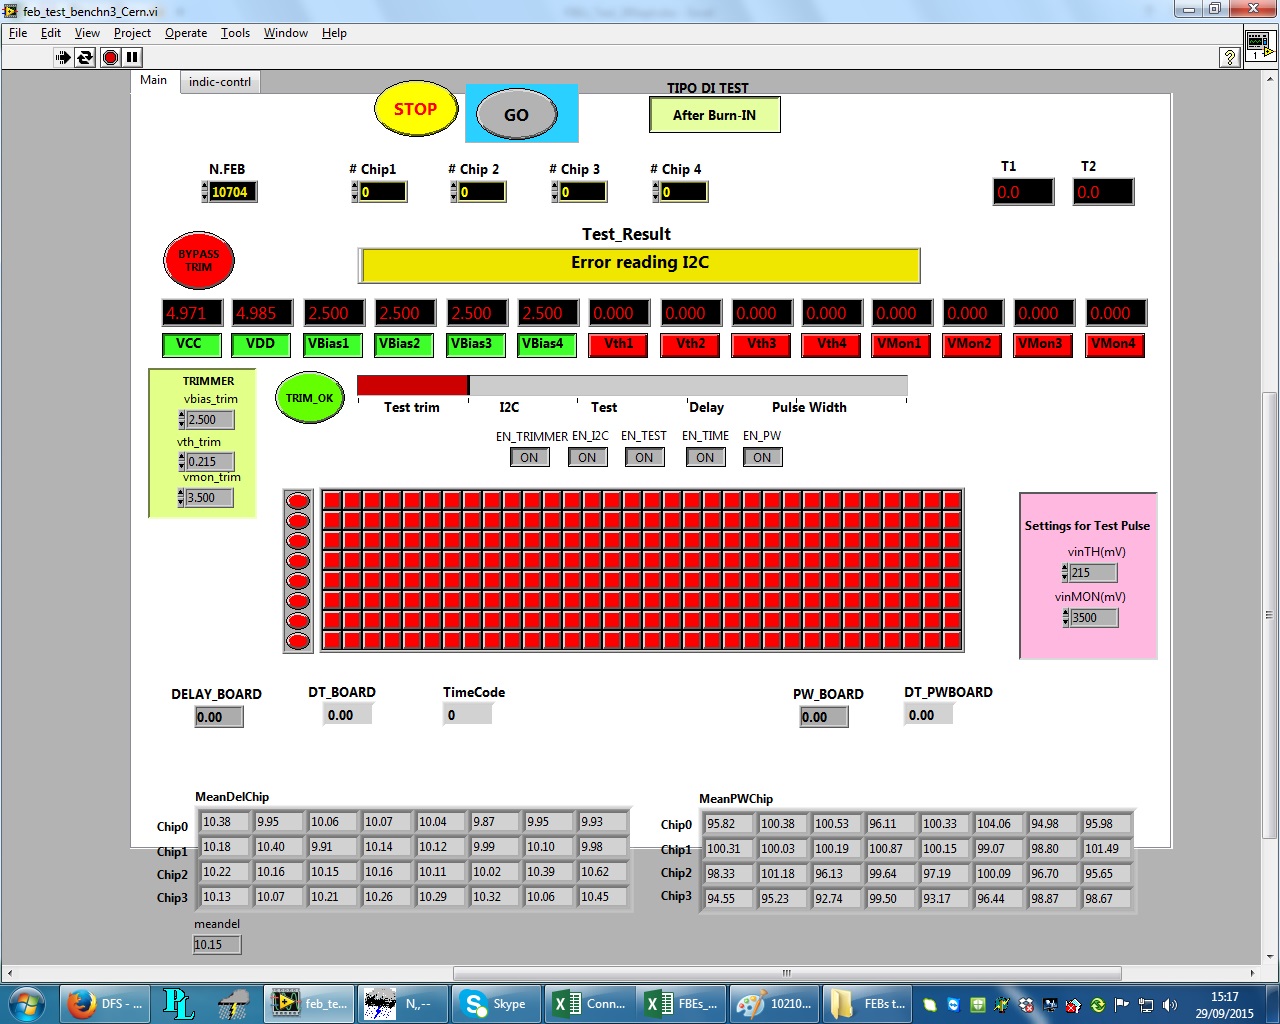Screen dimensions: 1280x1024
Task: Click the Run Continuously toolbar icon
Action: (85, 57)
